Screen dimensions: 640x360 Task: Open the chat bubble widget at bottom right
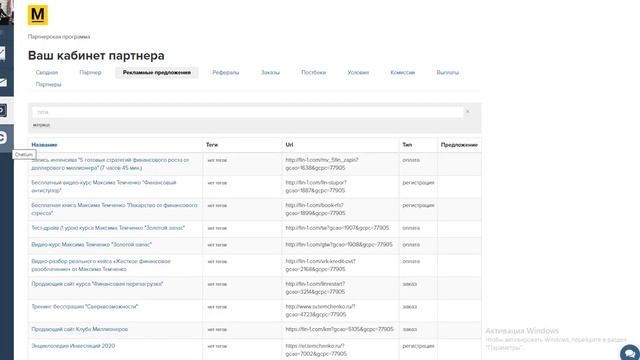click(629, 353)
